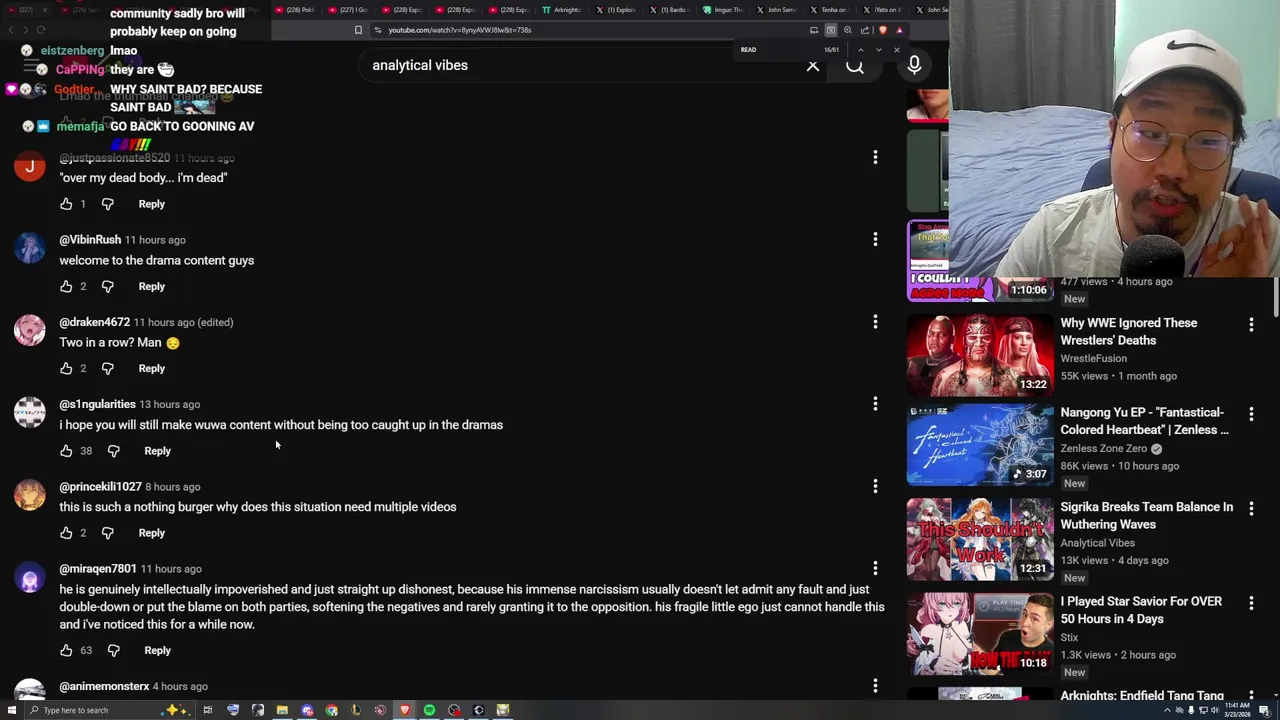Image resolution: width=1280 pixels, height=720 pixels.
Task: Go to previous find-in-page match
Action: point(860,50)
